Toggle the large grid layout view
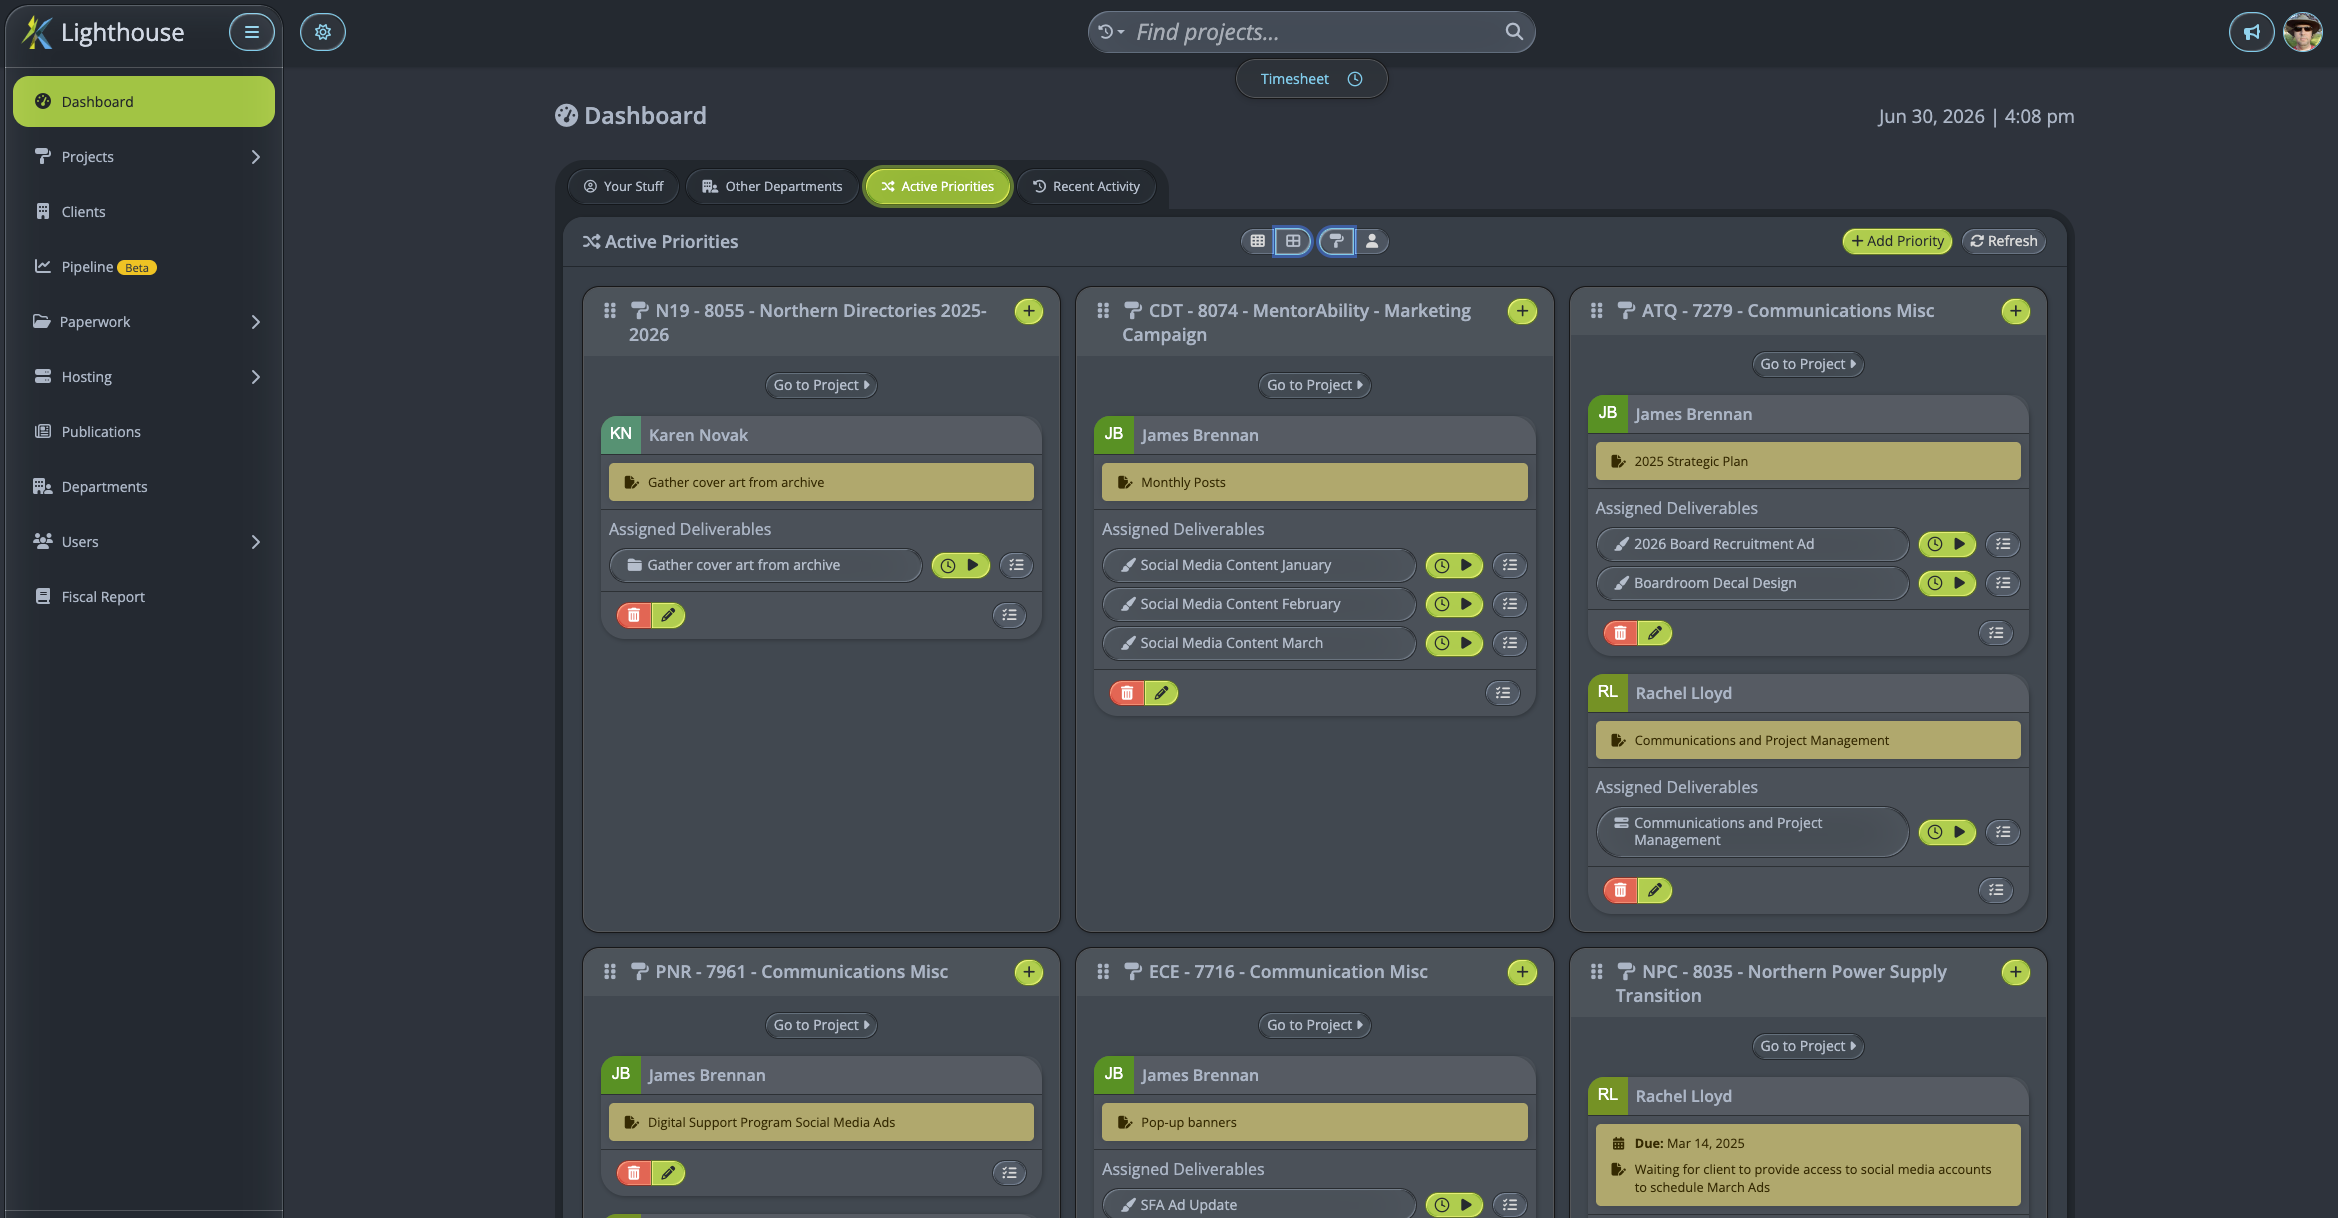2338x1218 pixels. (1292, 241)
